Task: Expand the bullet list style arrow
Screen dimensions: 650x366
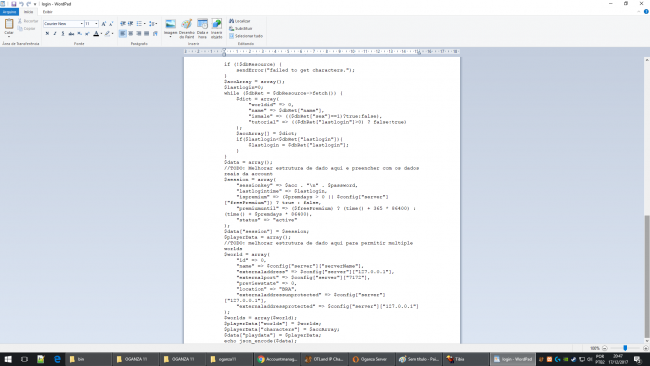Action: [144, 24]
